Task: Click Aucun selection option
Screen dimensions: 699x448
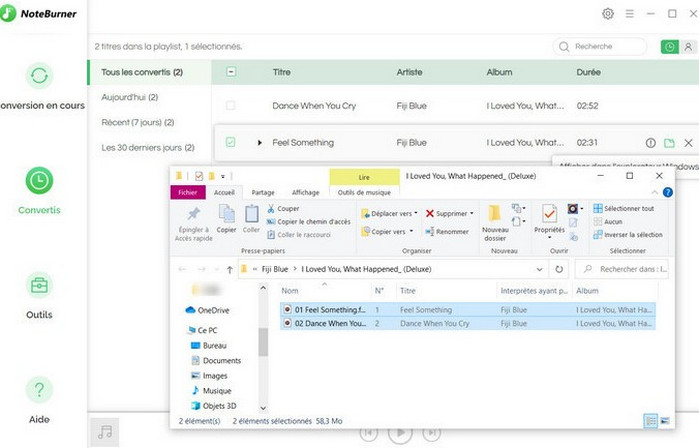Action: [608, 222]
